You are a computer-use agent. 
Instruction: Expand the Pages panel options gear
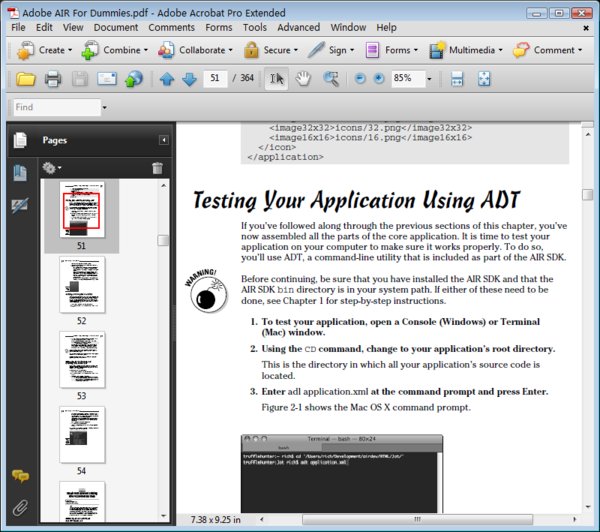click(x=51, y=168)
